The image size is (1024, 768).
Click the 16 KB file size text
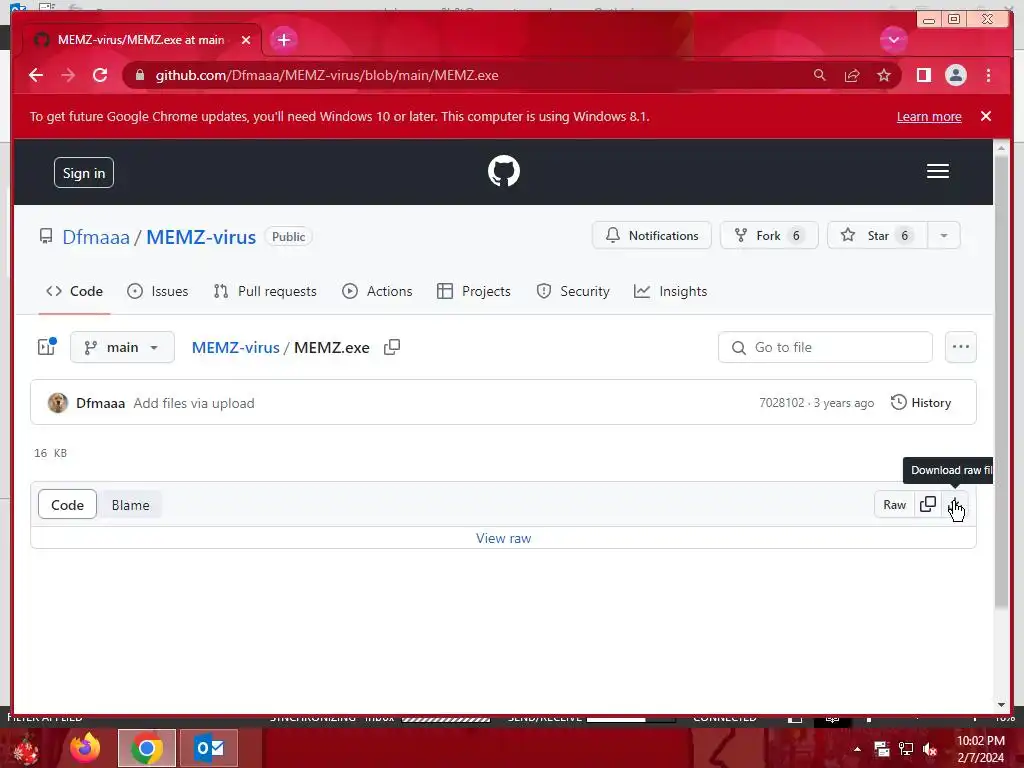(50, 453)
